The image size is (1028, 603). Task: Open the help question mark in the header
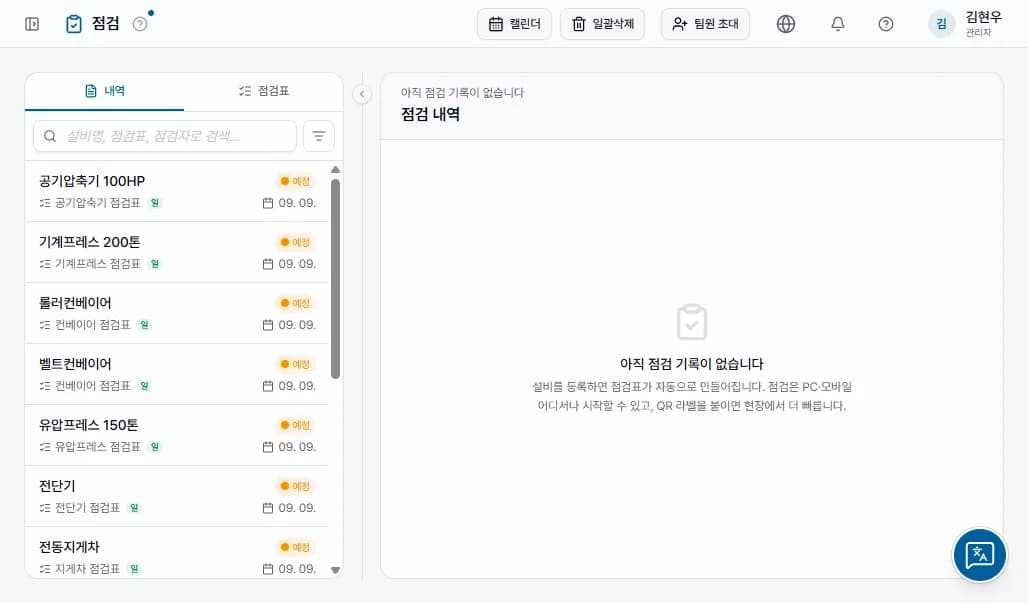[x=885, y=24]
